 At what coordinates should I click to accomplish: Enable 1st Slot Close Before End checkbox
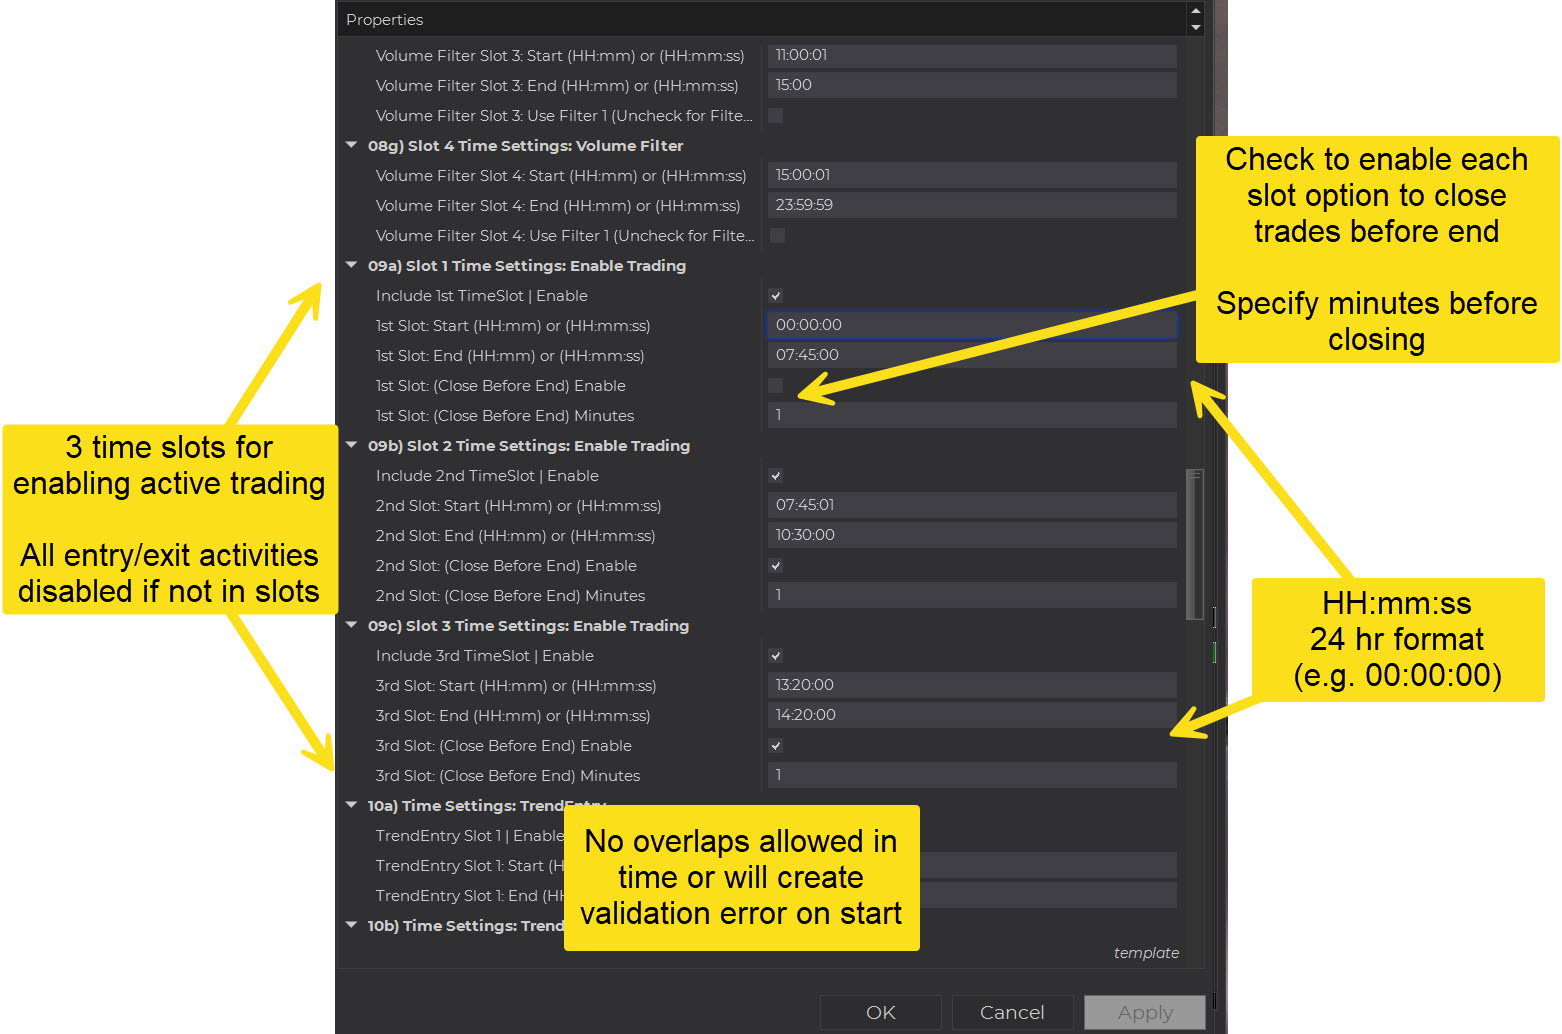775,386
